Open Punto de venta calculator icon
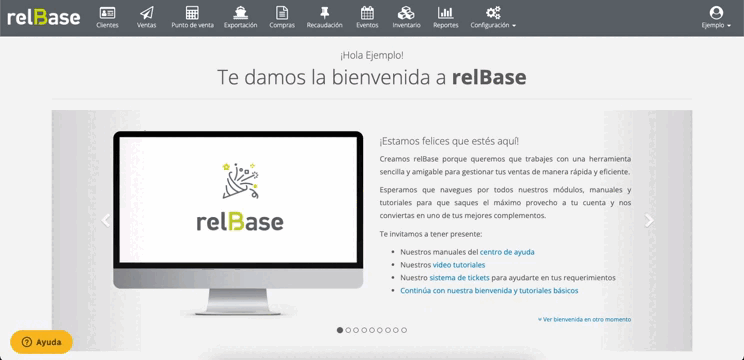The height and width of the screenshot is (360, 744). [192, 13]
